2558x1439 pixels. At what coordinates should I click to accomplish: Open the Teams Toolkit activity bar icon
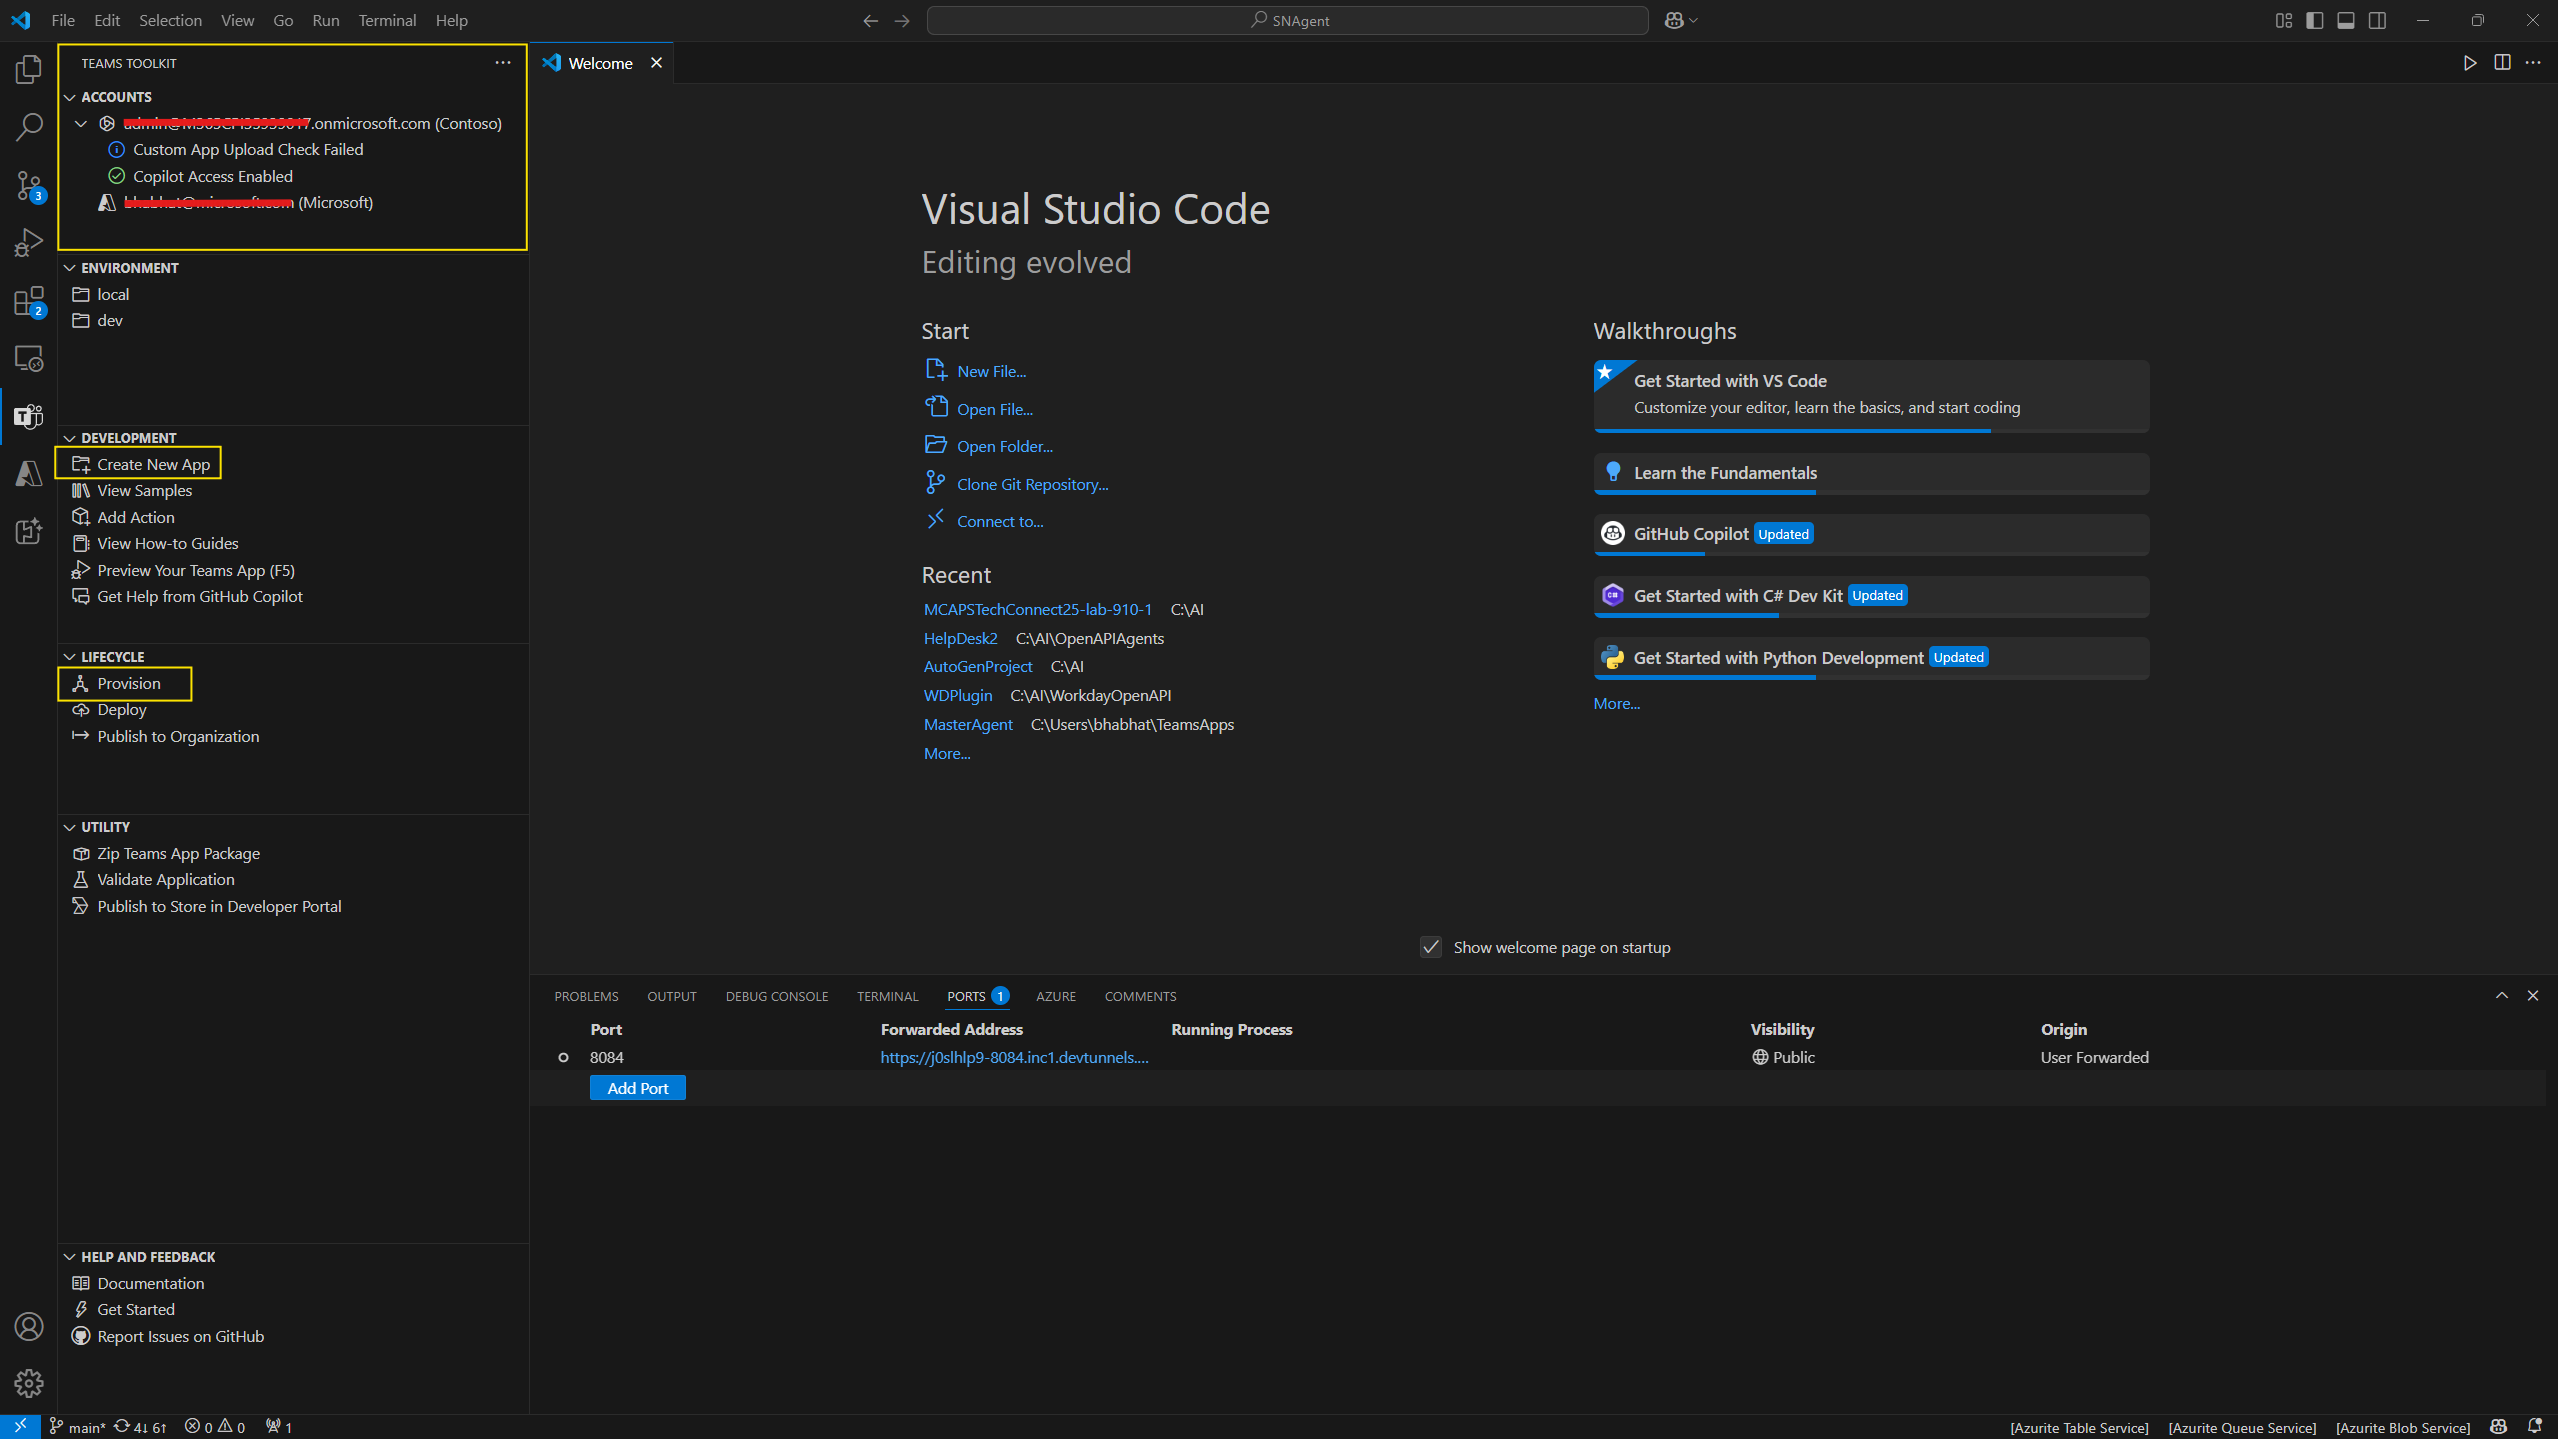coord(29,416)
